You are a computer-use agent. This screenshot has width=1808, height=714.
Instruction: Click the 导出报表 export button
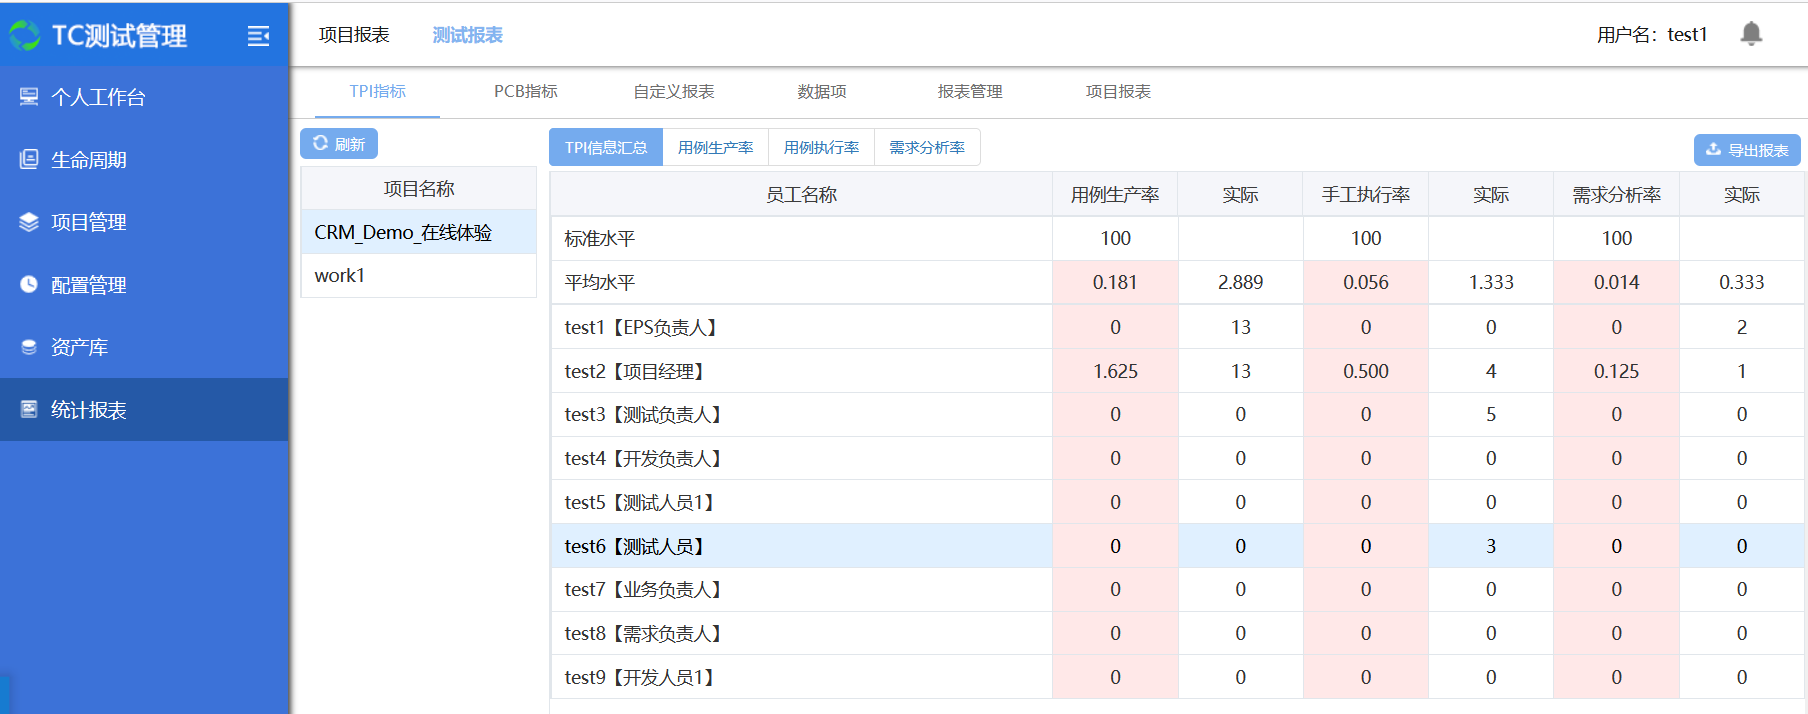pos(1746,150)
